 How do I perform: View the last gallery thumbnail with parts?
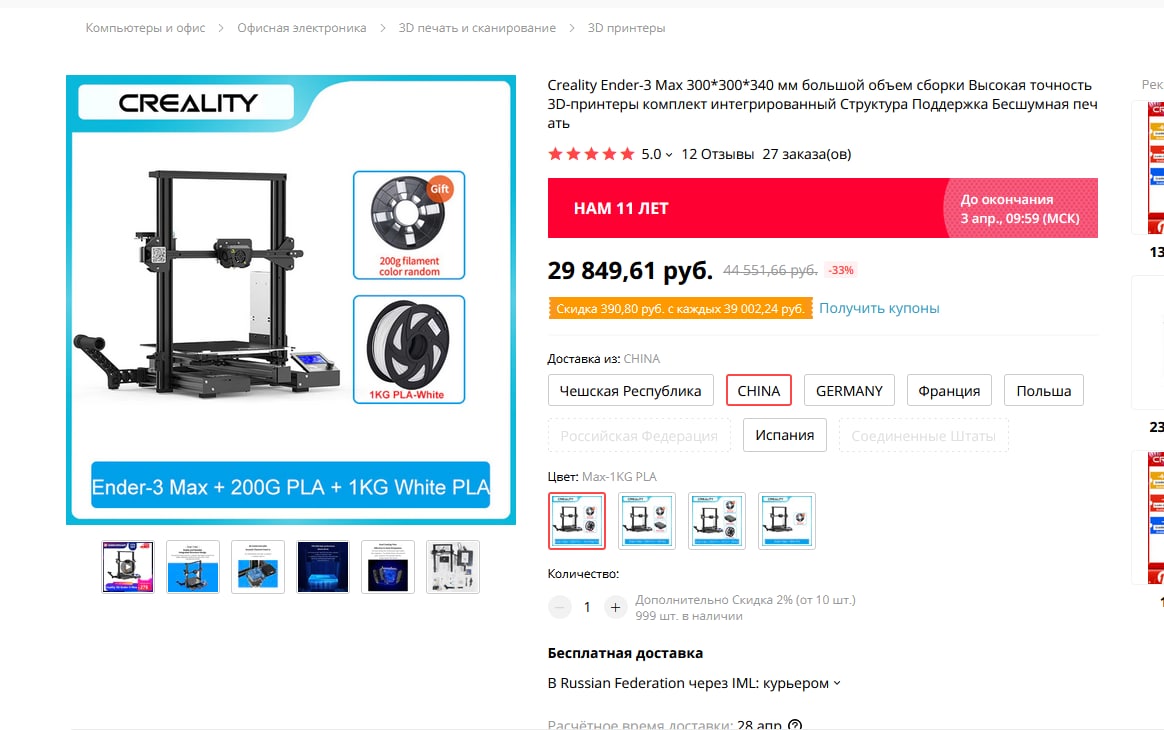[453, 567]
